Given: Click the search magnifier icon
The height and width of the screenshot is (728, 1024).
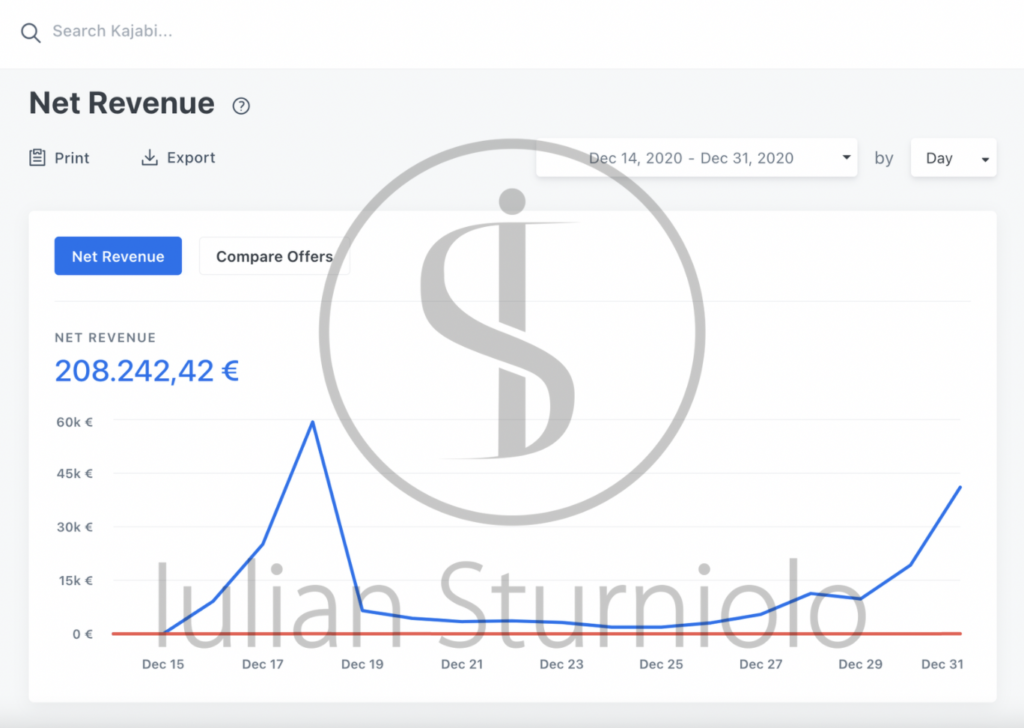Looking at the screenshot, I should (x=30, y=33).
